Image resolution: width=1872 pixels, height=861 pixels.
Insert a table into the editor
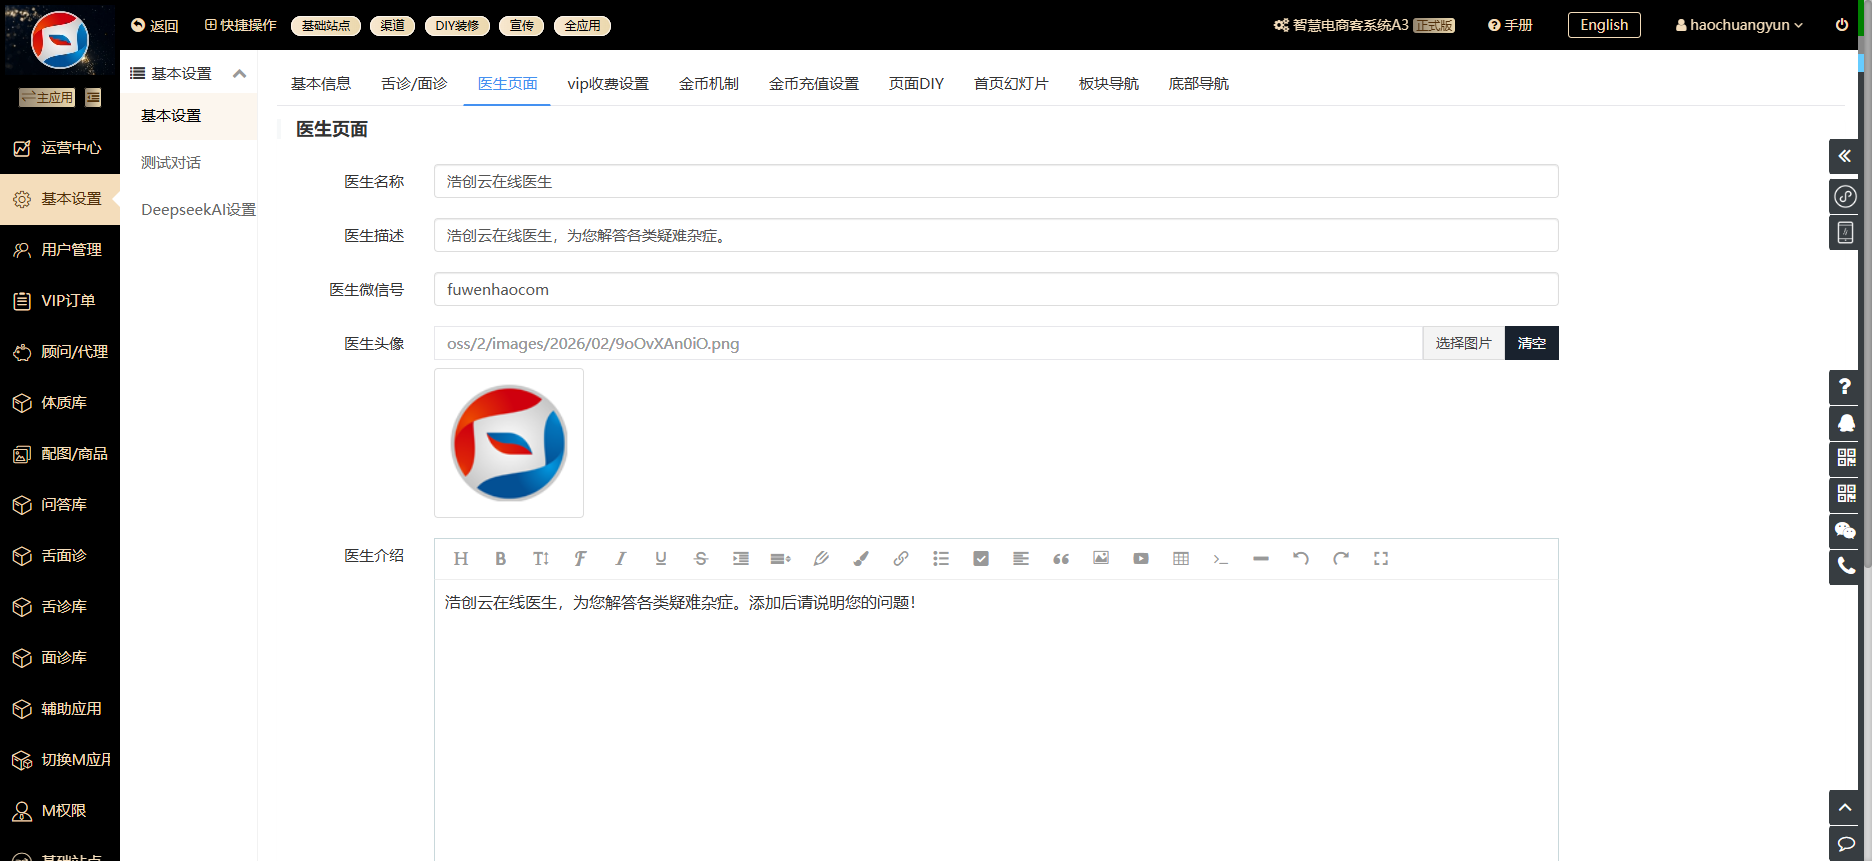pyautogui.click(x=1181, y=559)
